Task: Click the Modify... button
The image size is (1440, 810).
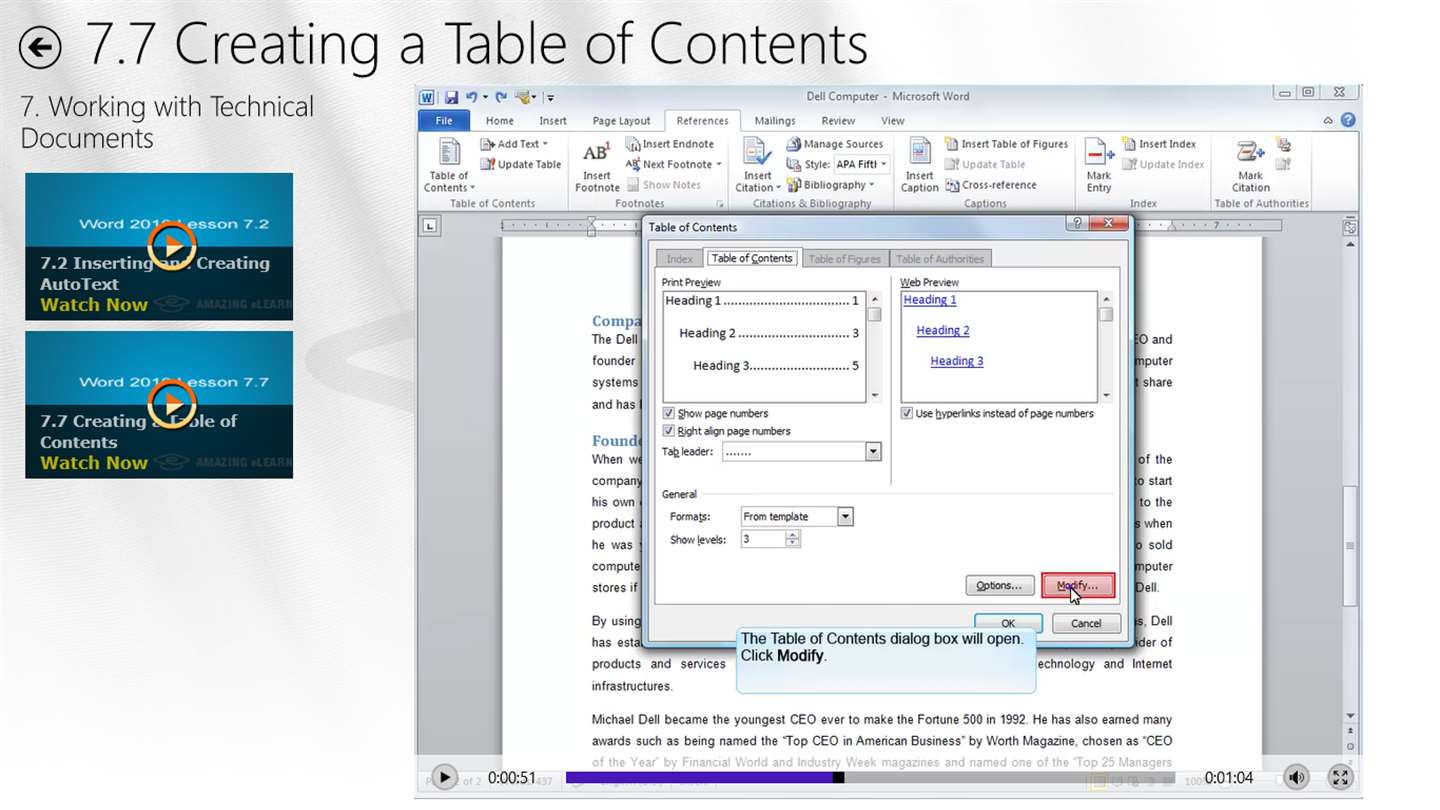Action: click(1078, 585)
